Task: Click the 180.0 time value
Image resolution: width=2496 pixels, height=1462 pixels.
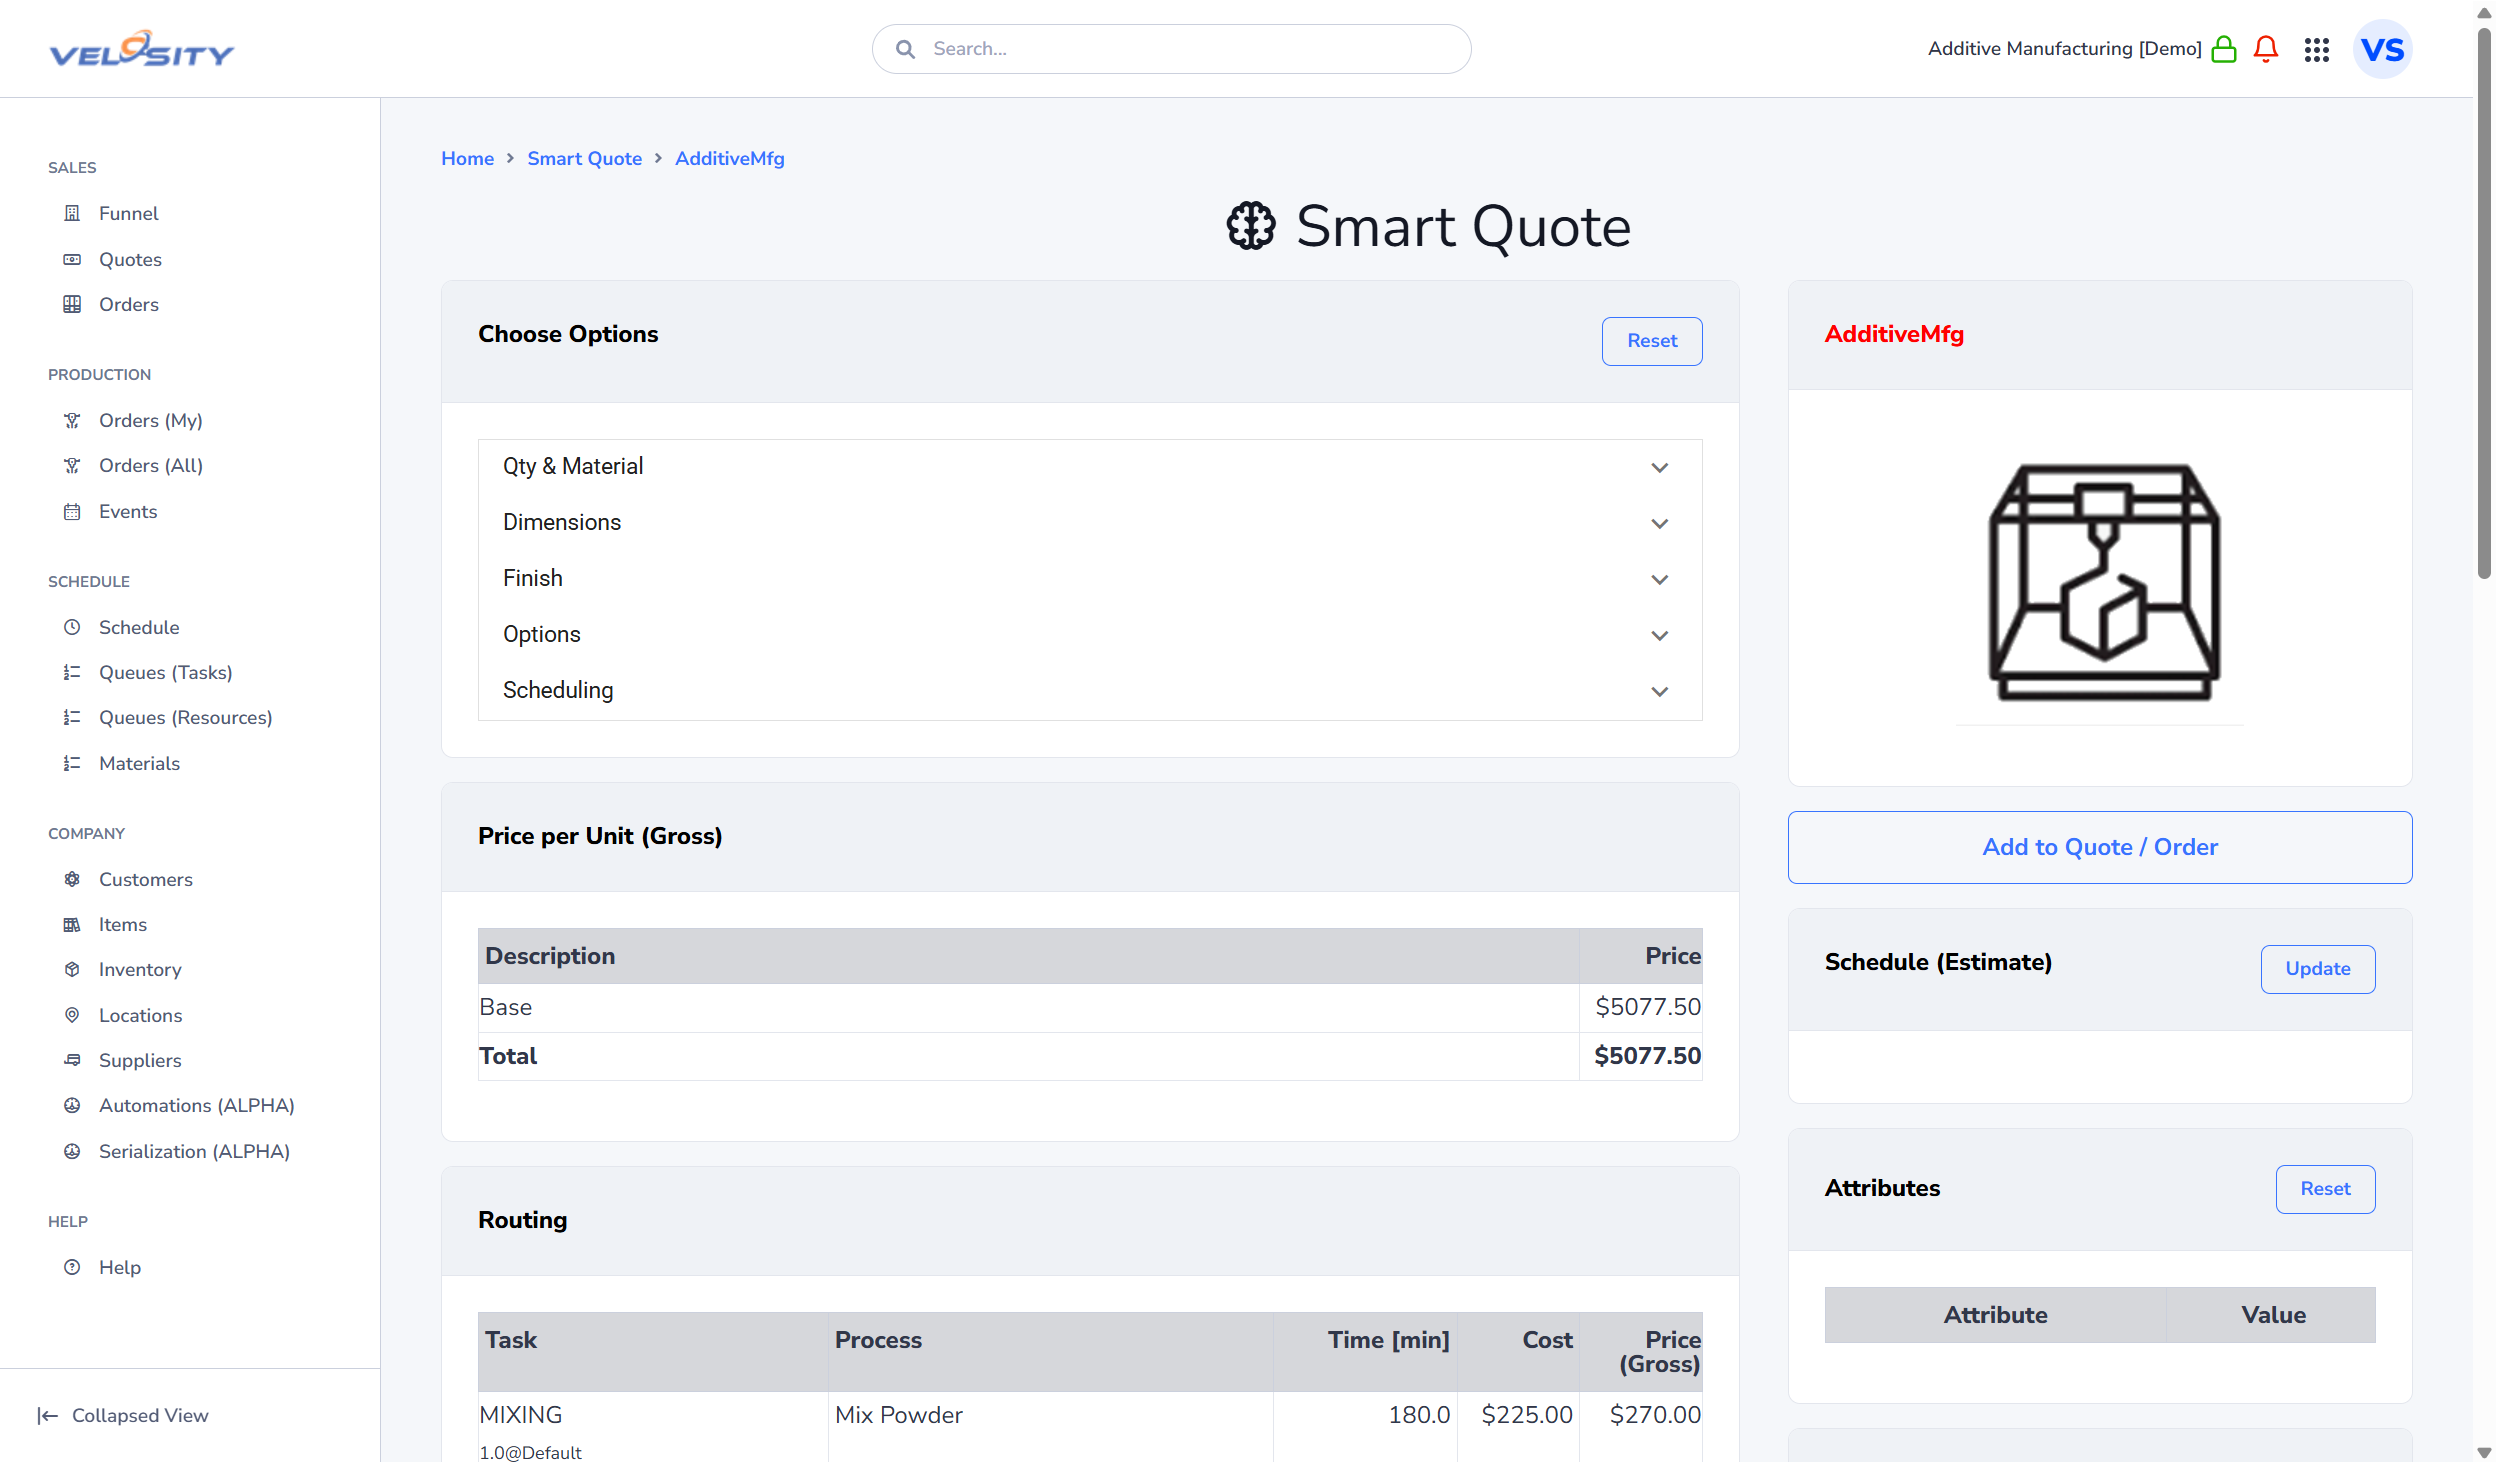Action: [x=1419, y=1415]
